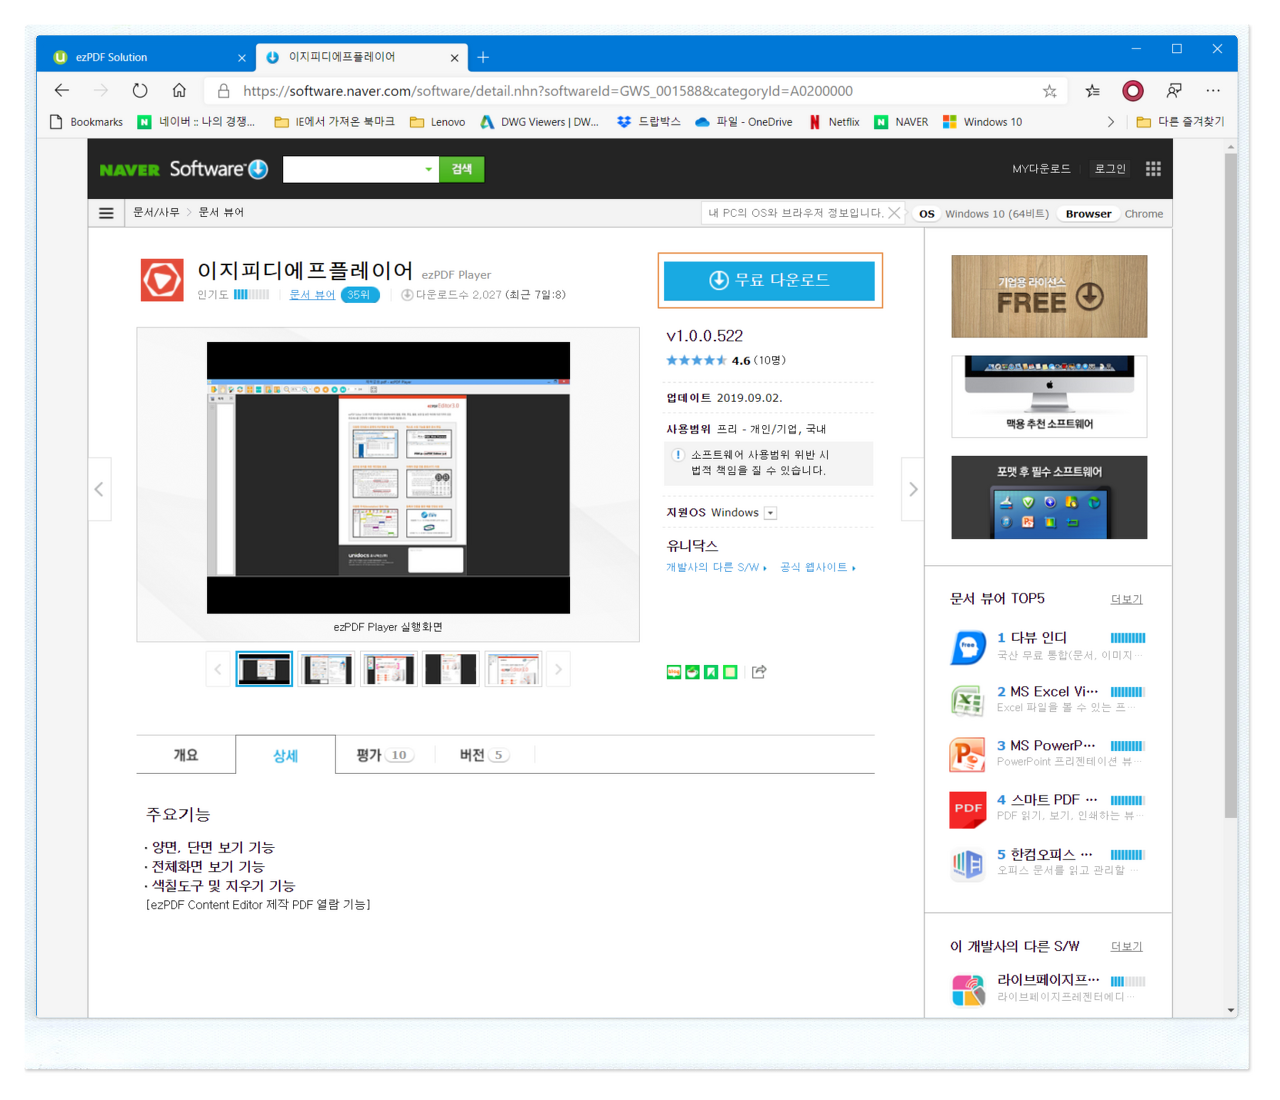Viewport: 1280px width, 1100px height.
Task: Click the red Opera-style extension icon
Action: tap(1133, 91)
